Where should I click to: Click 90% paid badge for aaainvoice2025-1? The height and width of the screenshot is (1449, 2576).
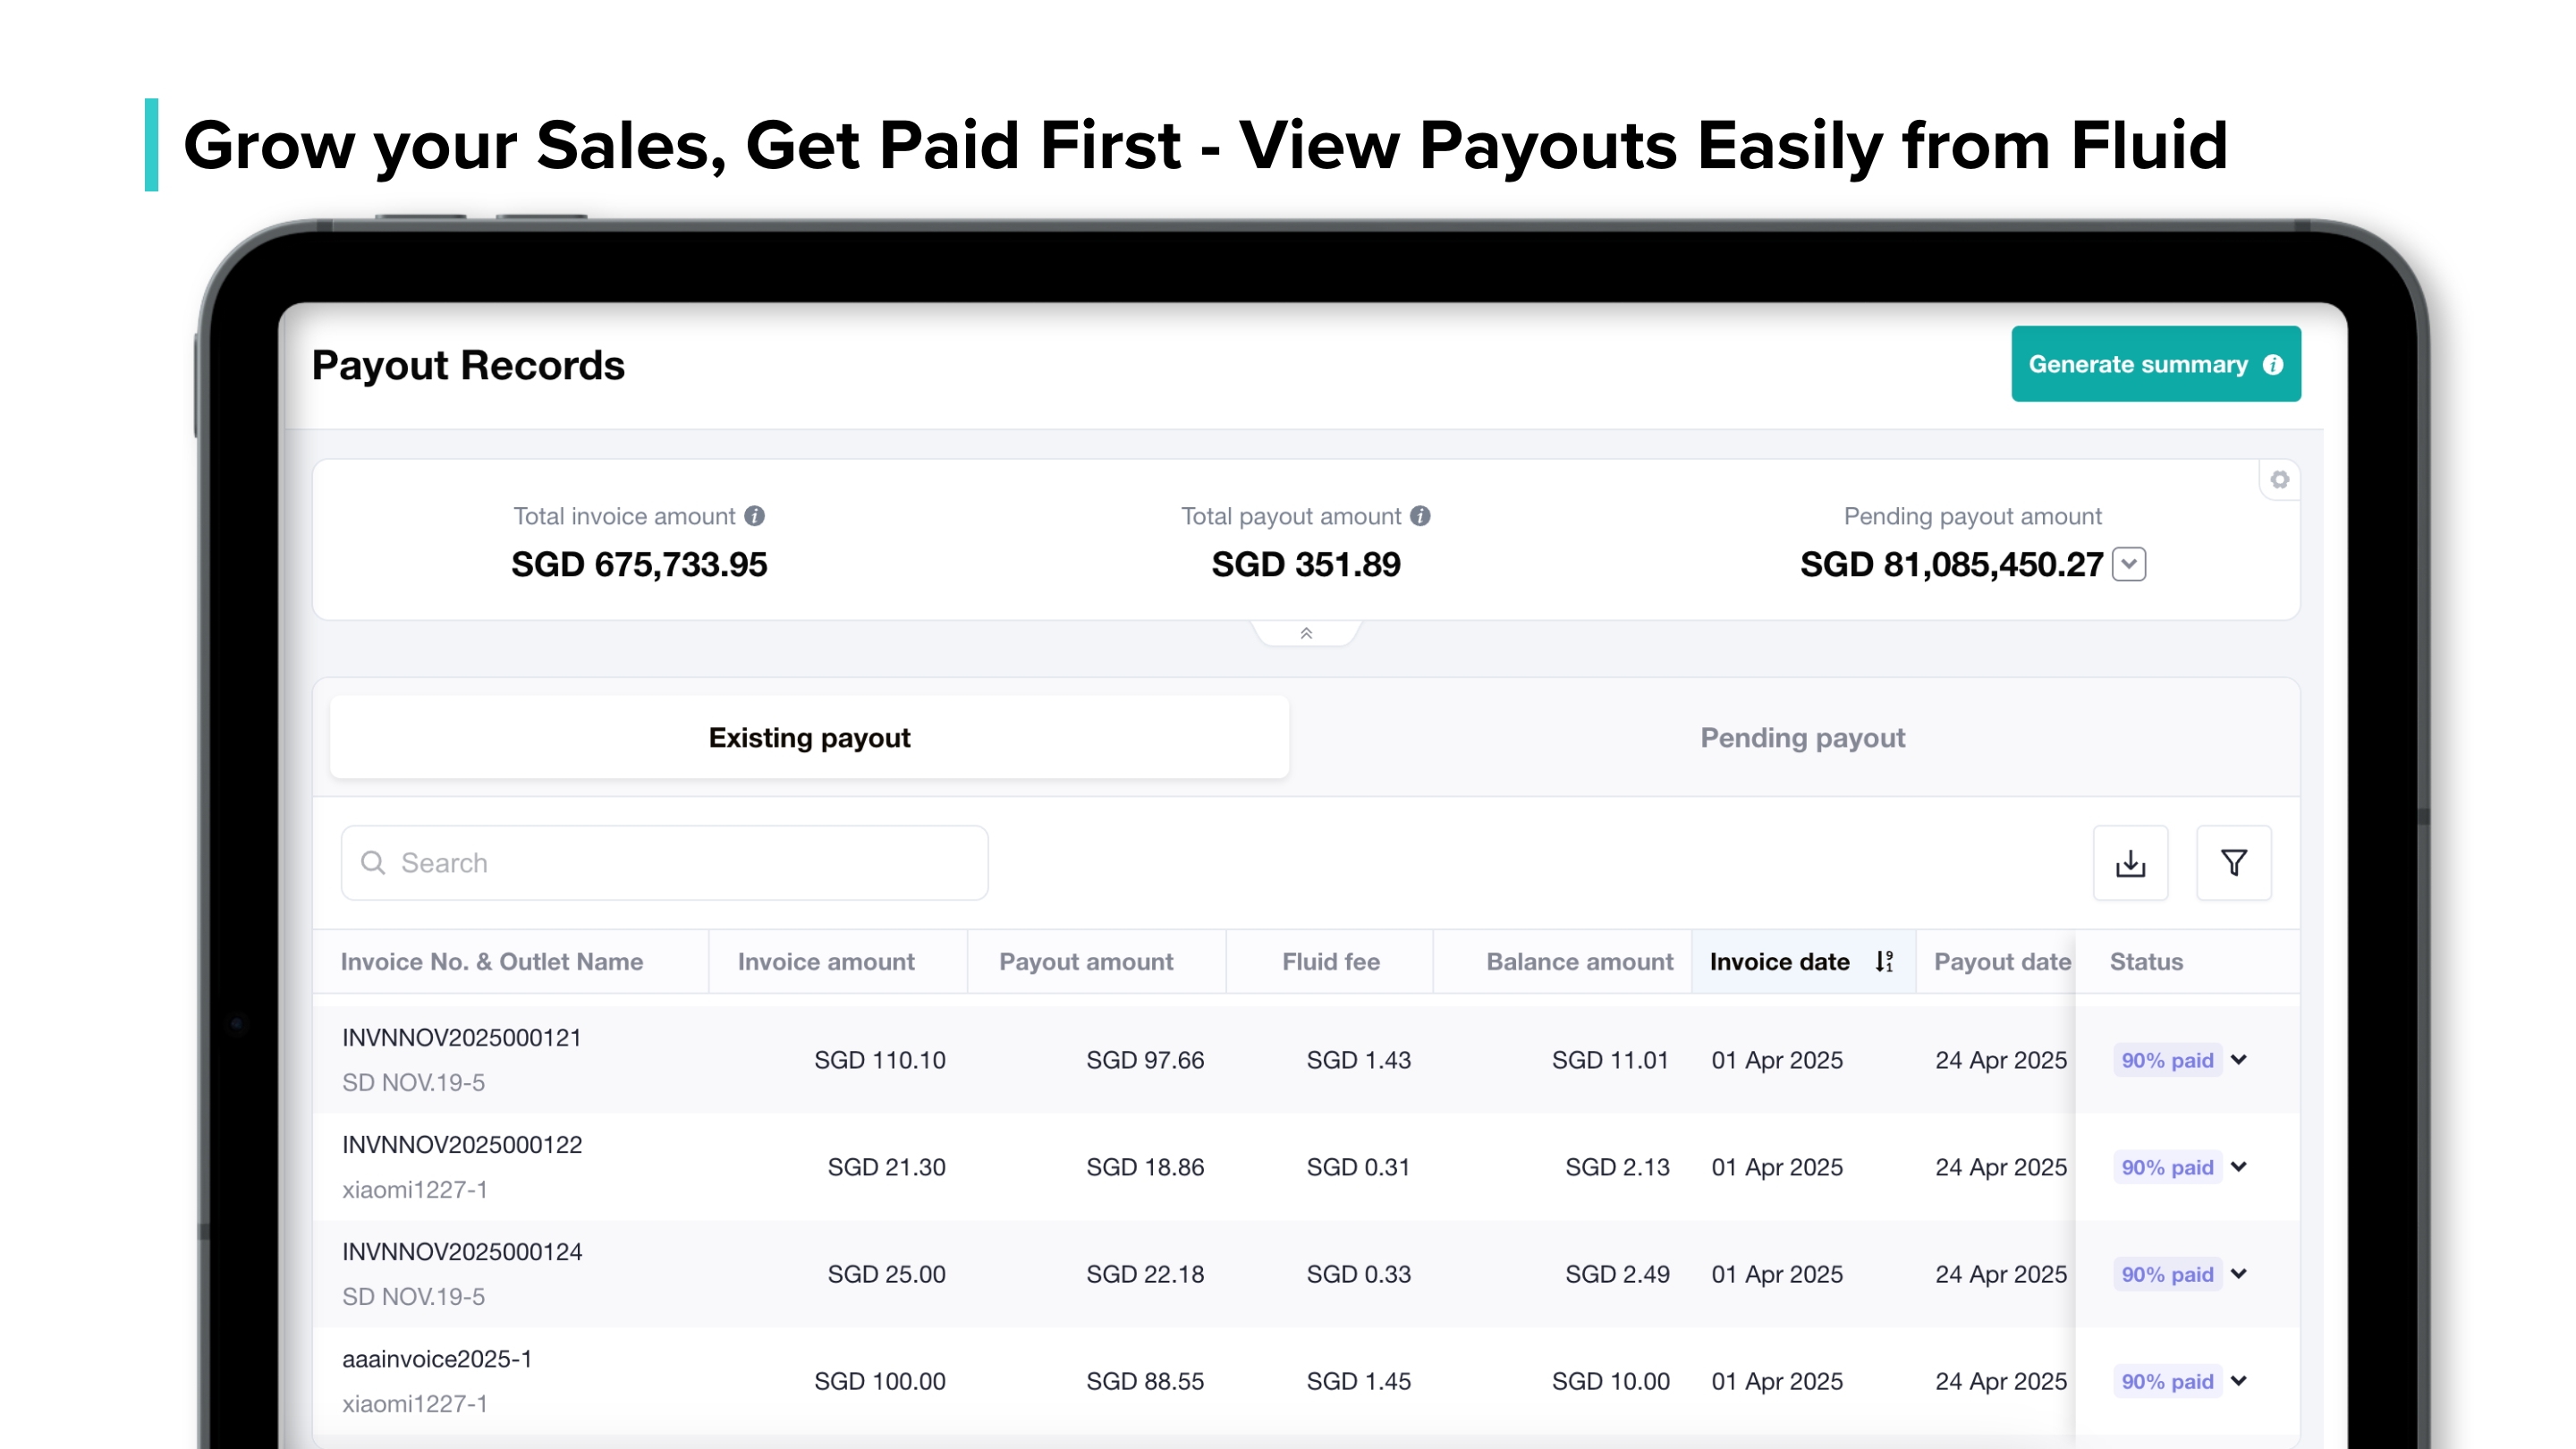2167,1381
